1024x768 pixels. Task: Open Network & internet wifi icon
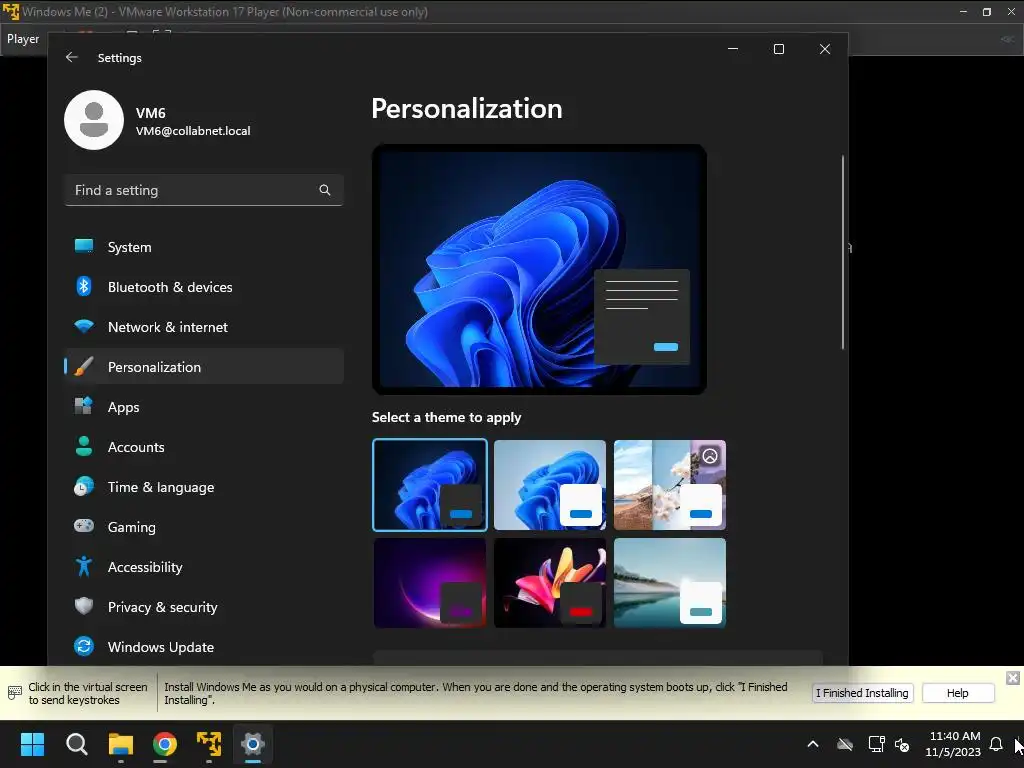84,326
